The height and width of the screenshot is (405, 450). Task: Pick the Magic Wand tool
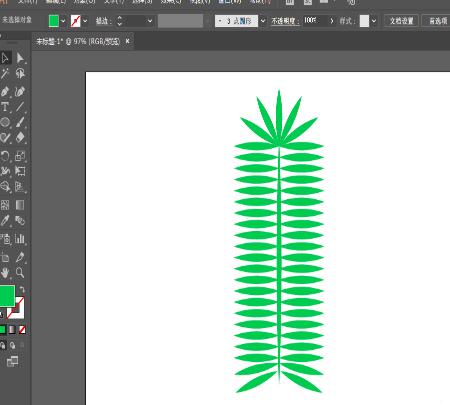(5, 73)
